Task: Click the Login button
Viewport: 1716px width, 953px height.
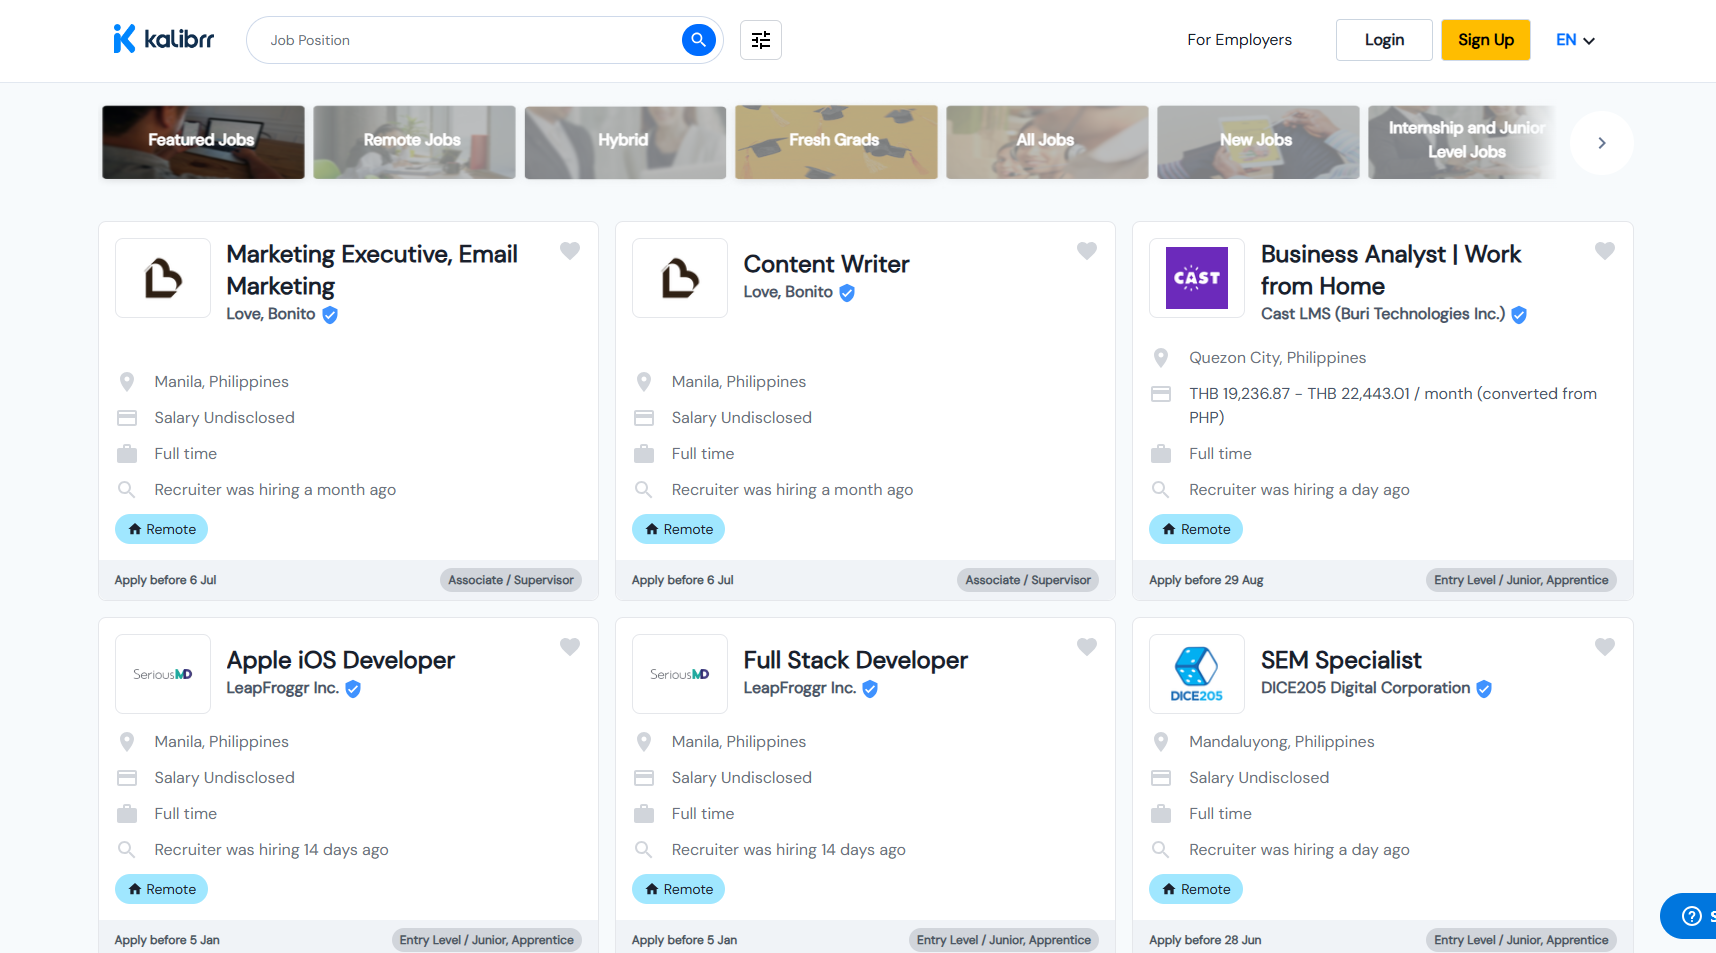Action: pos(1384,40)
